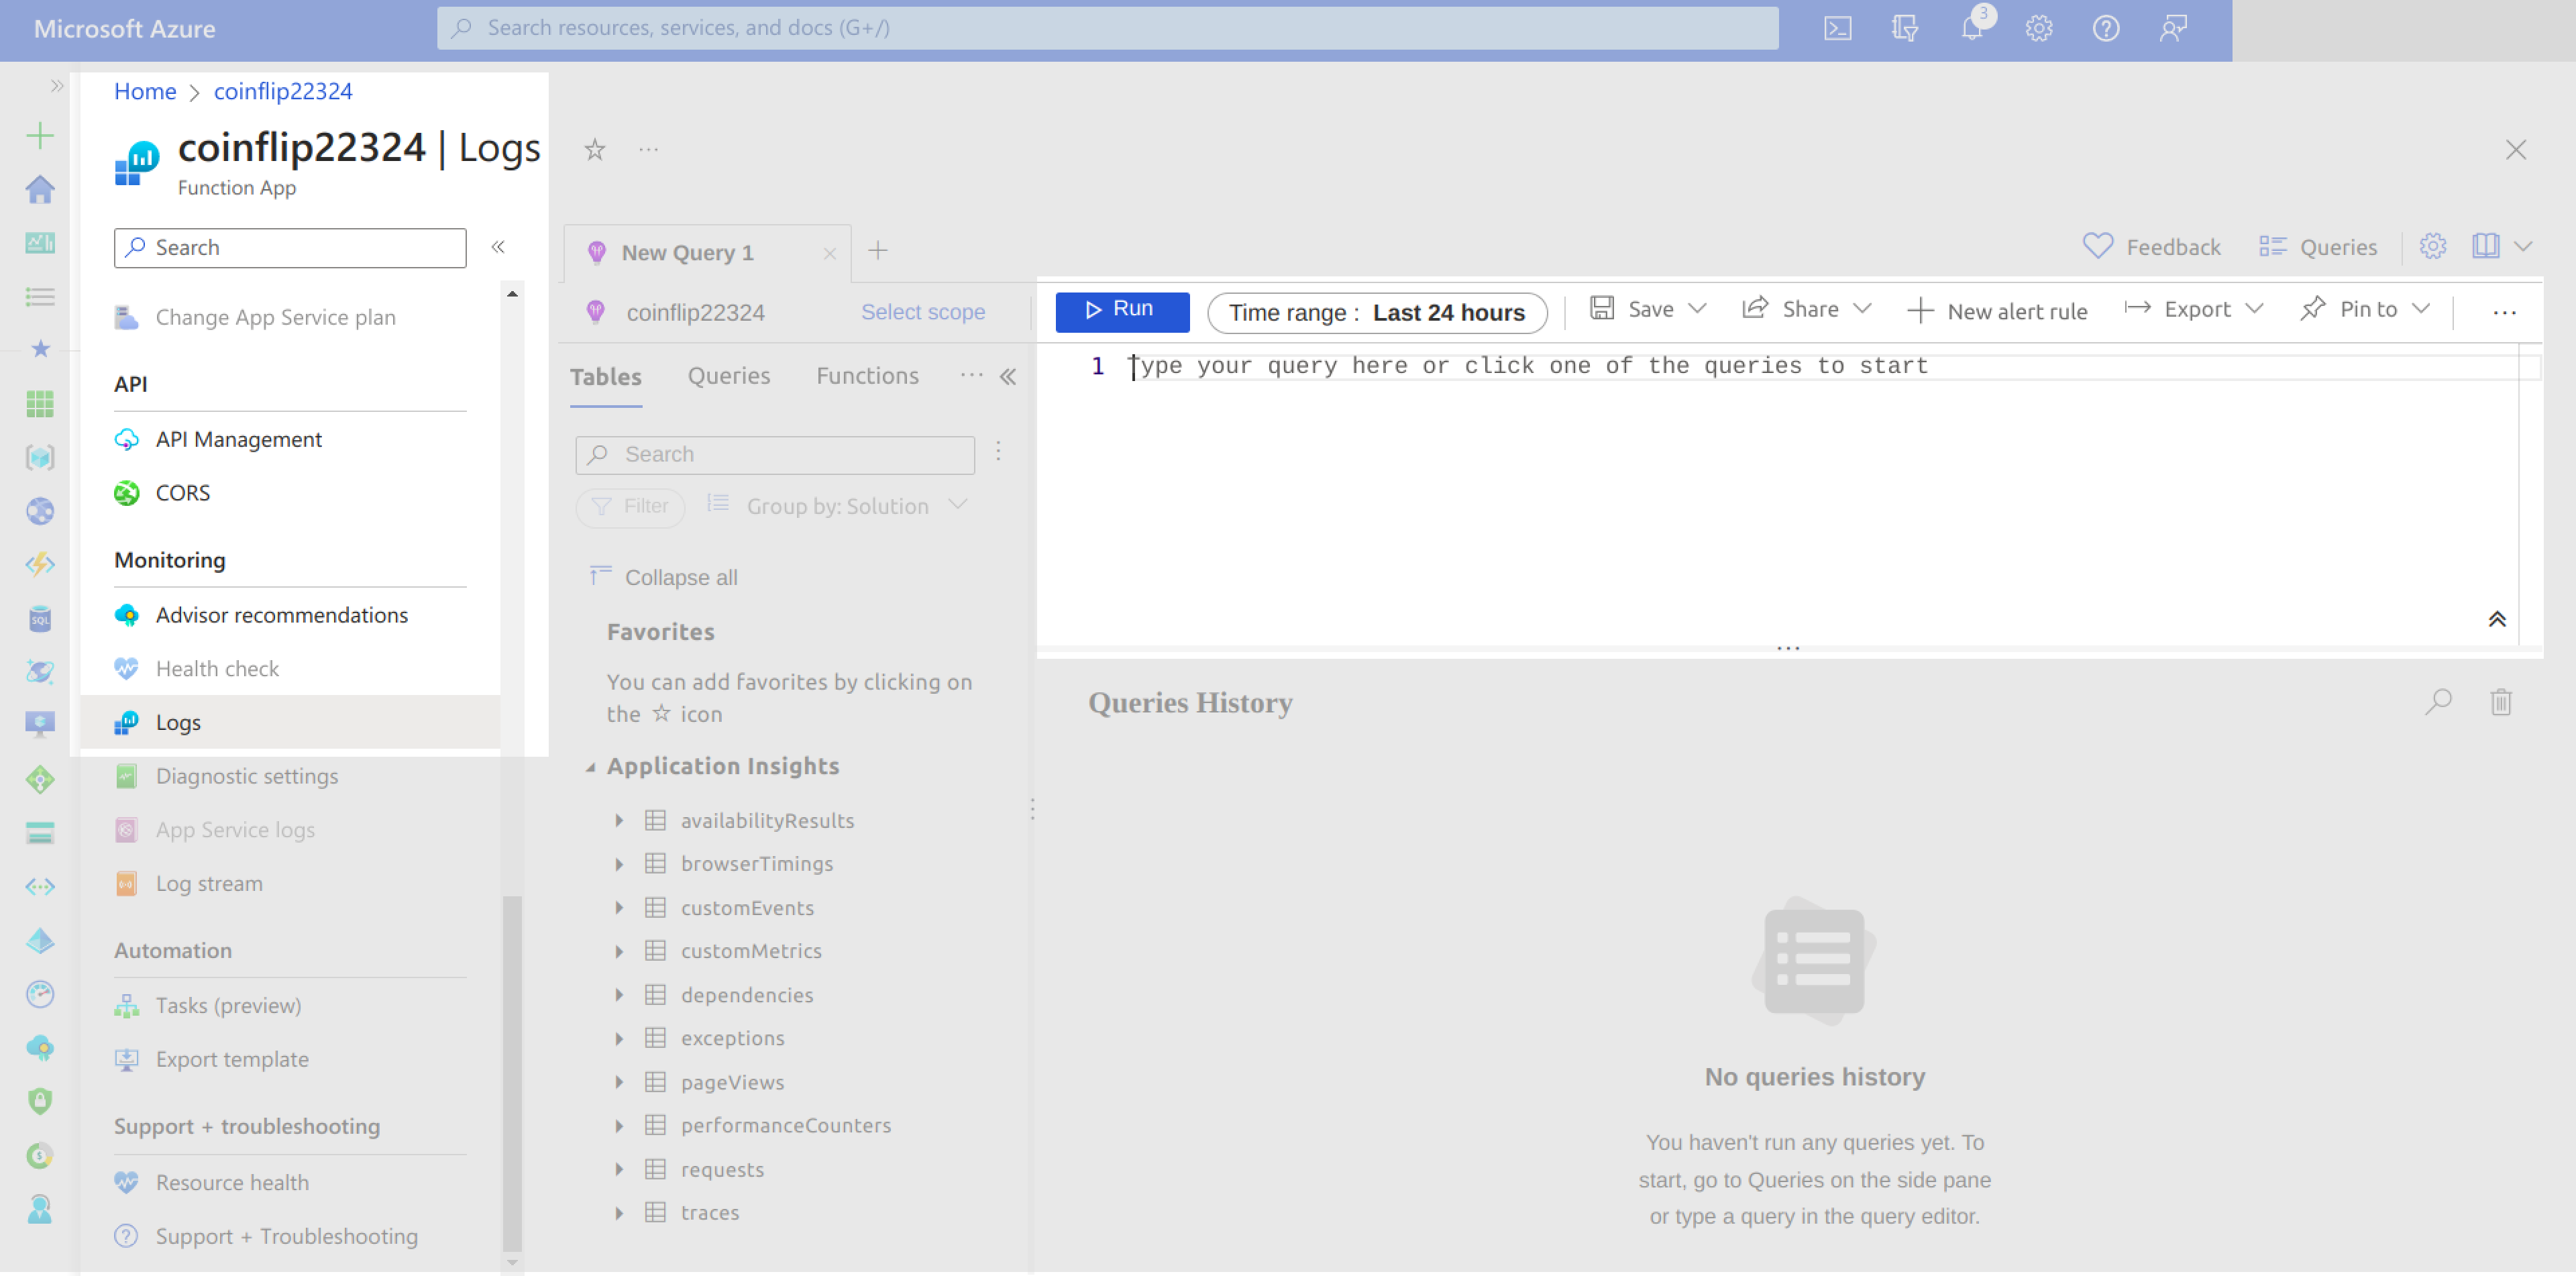The width and height of the screenshot is (2576, 1276).
Task: Click the portal settings gear icon
Action: click(x=2039, y=28)
